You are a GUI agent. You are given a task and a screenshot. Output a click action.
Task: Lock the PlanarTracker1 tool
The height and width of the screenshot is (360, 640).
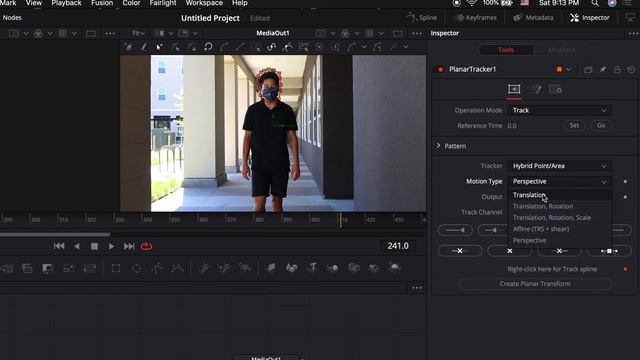click(x=617, y=70)
